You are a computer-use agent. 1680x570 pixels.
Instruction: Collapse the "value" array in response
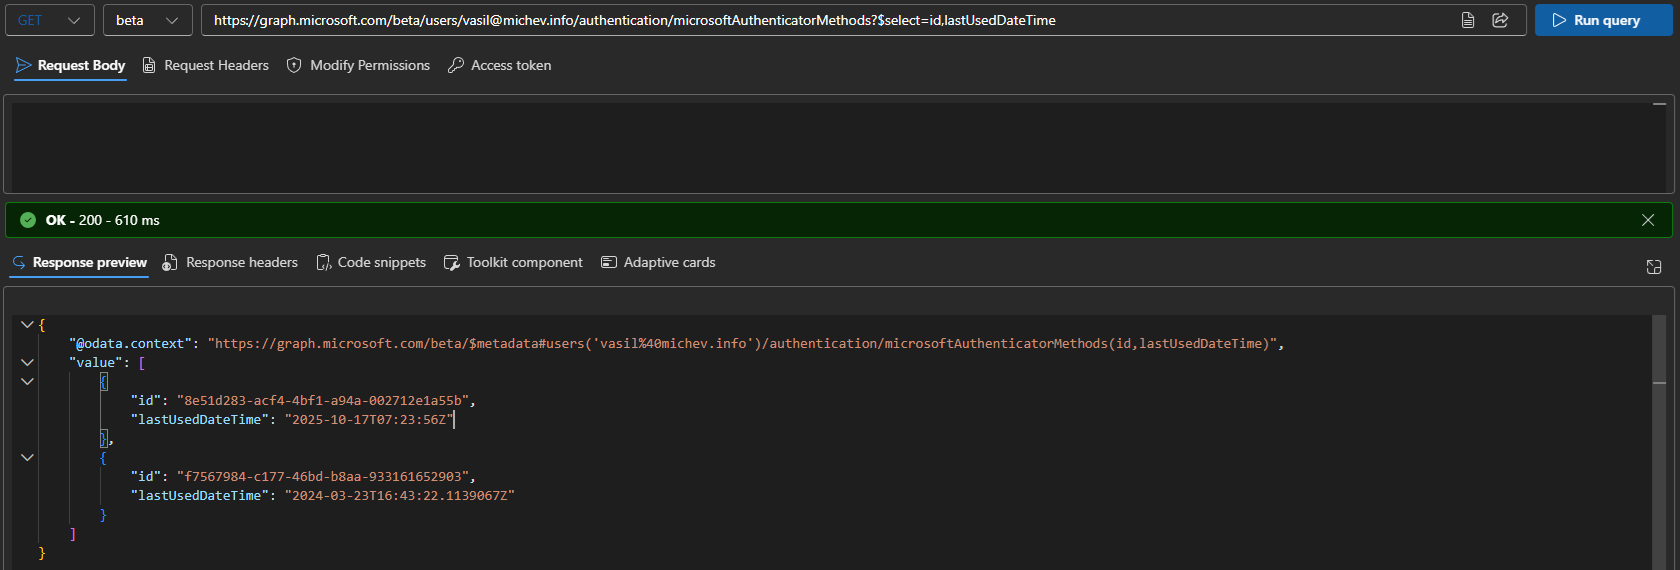[27, 363]
